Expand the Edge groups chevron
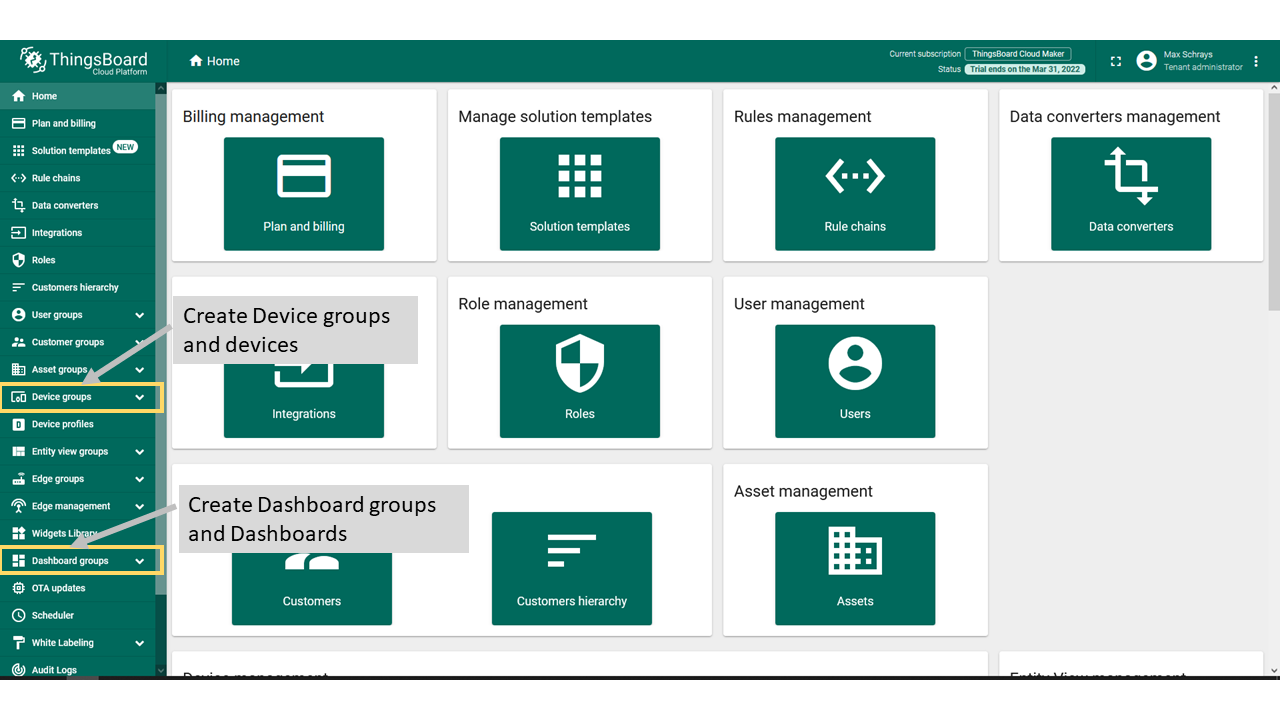The image size is (1280, 720). [140, 479]
